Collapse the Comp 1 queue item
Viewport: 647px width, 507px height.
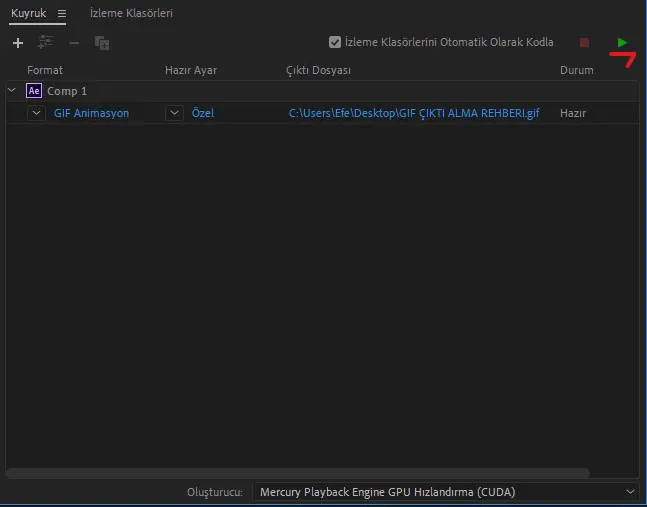pyautogui.click(x=12, y=90)
